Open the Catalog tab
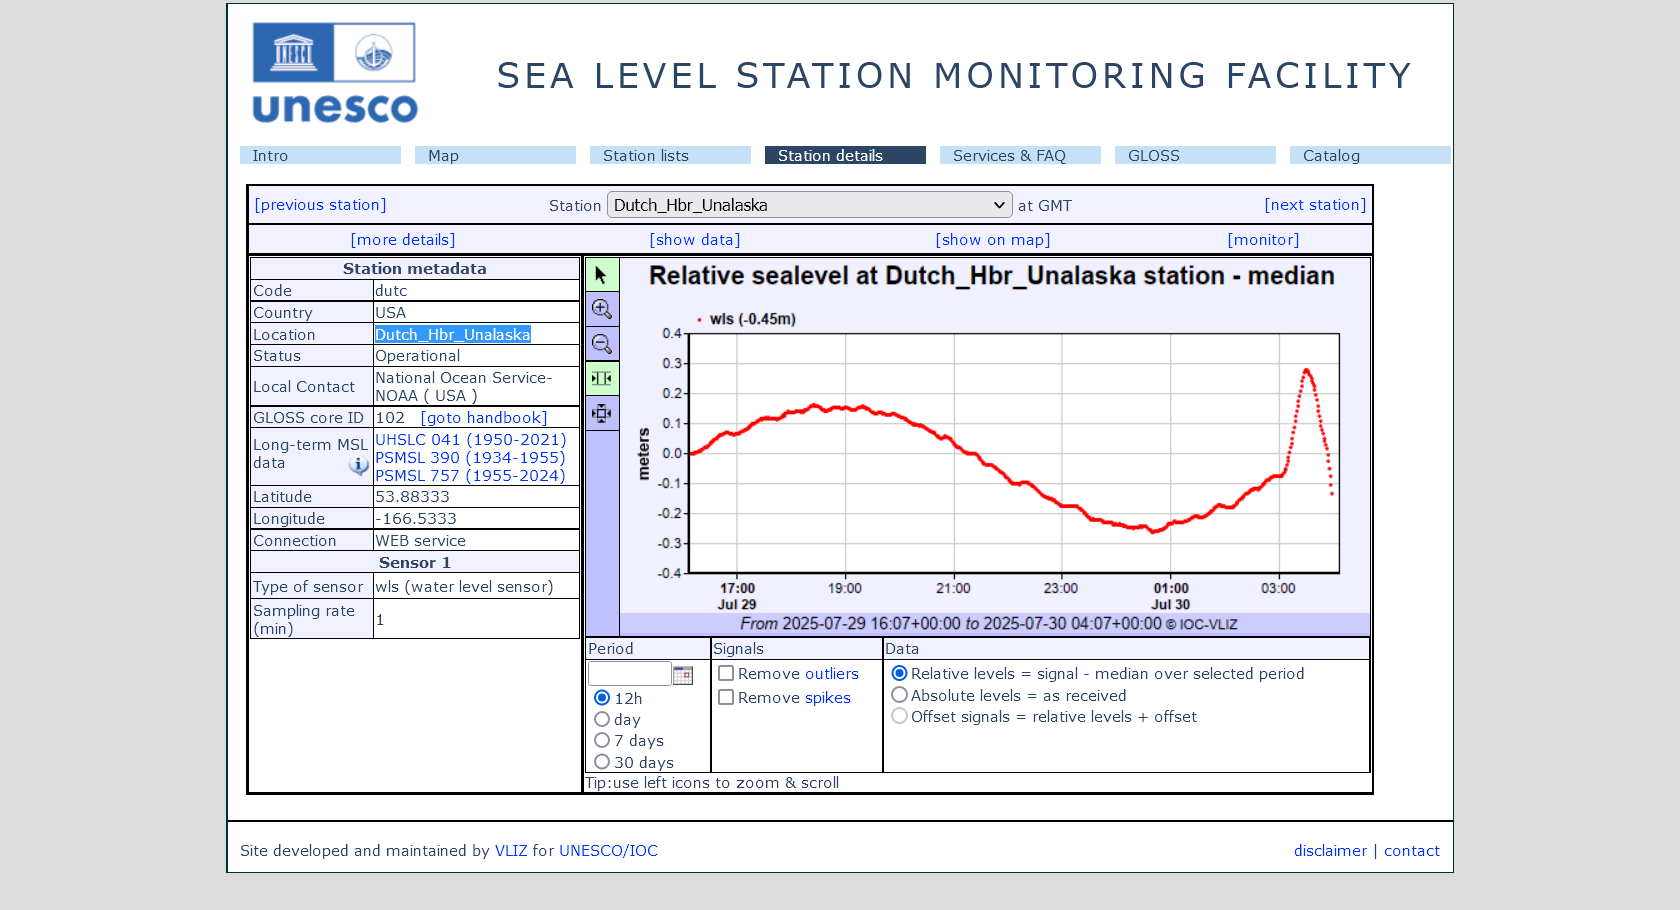Screen dimensions: 1680x910 (1370, 155)
